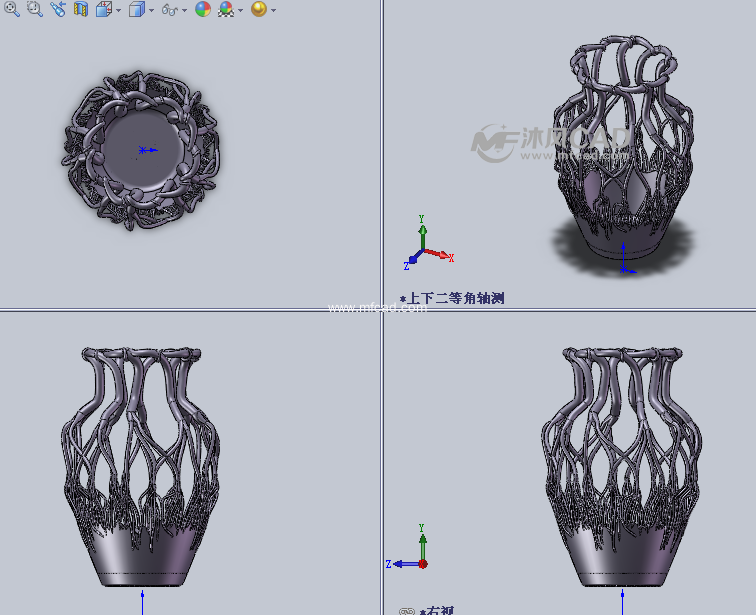Click the Zoom to Fit magnifier icon
The image size is (756, 615).
(x=12, y=9)
